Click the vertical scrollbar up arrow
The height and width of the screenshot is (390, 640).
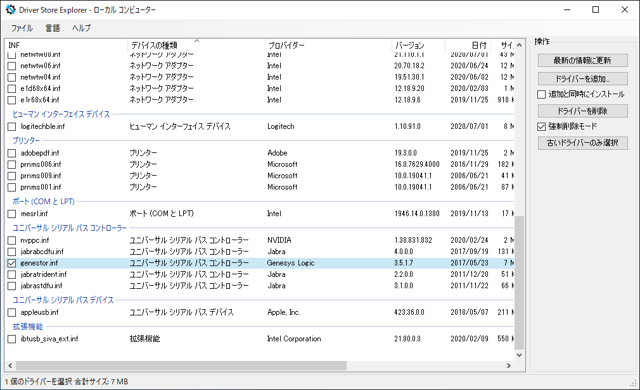click(x=519, y=45)
